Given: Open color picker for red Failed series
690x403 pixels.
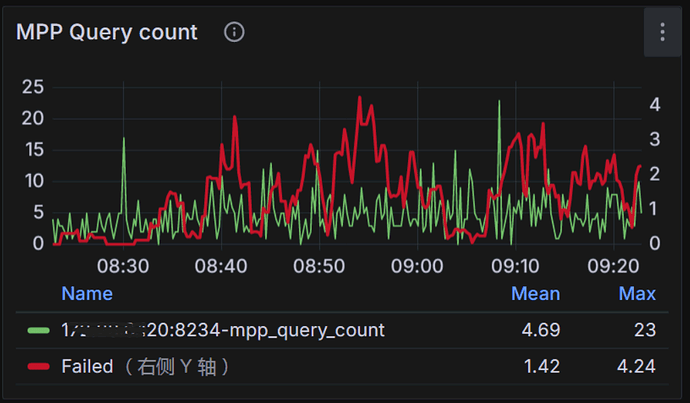Looking at the screenshot, I should pyautogui.click(x=39, y=366).
